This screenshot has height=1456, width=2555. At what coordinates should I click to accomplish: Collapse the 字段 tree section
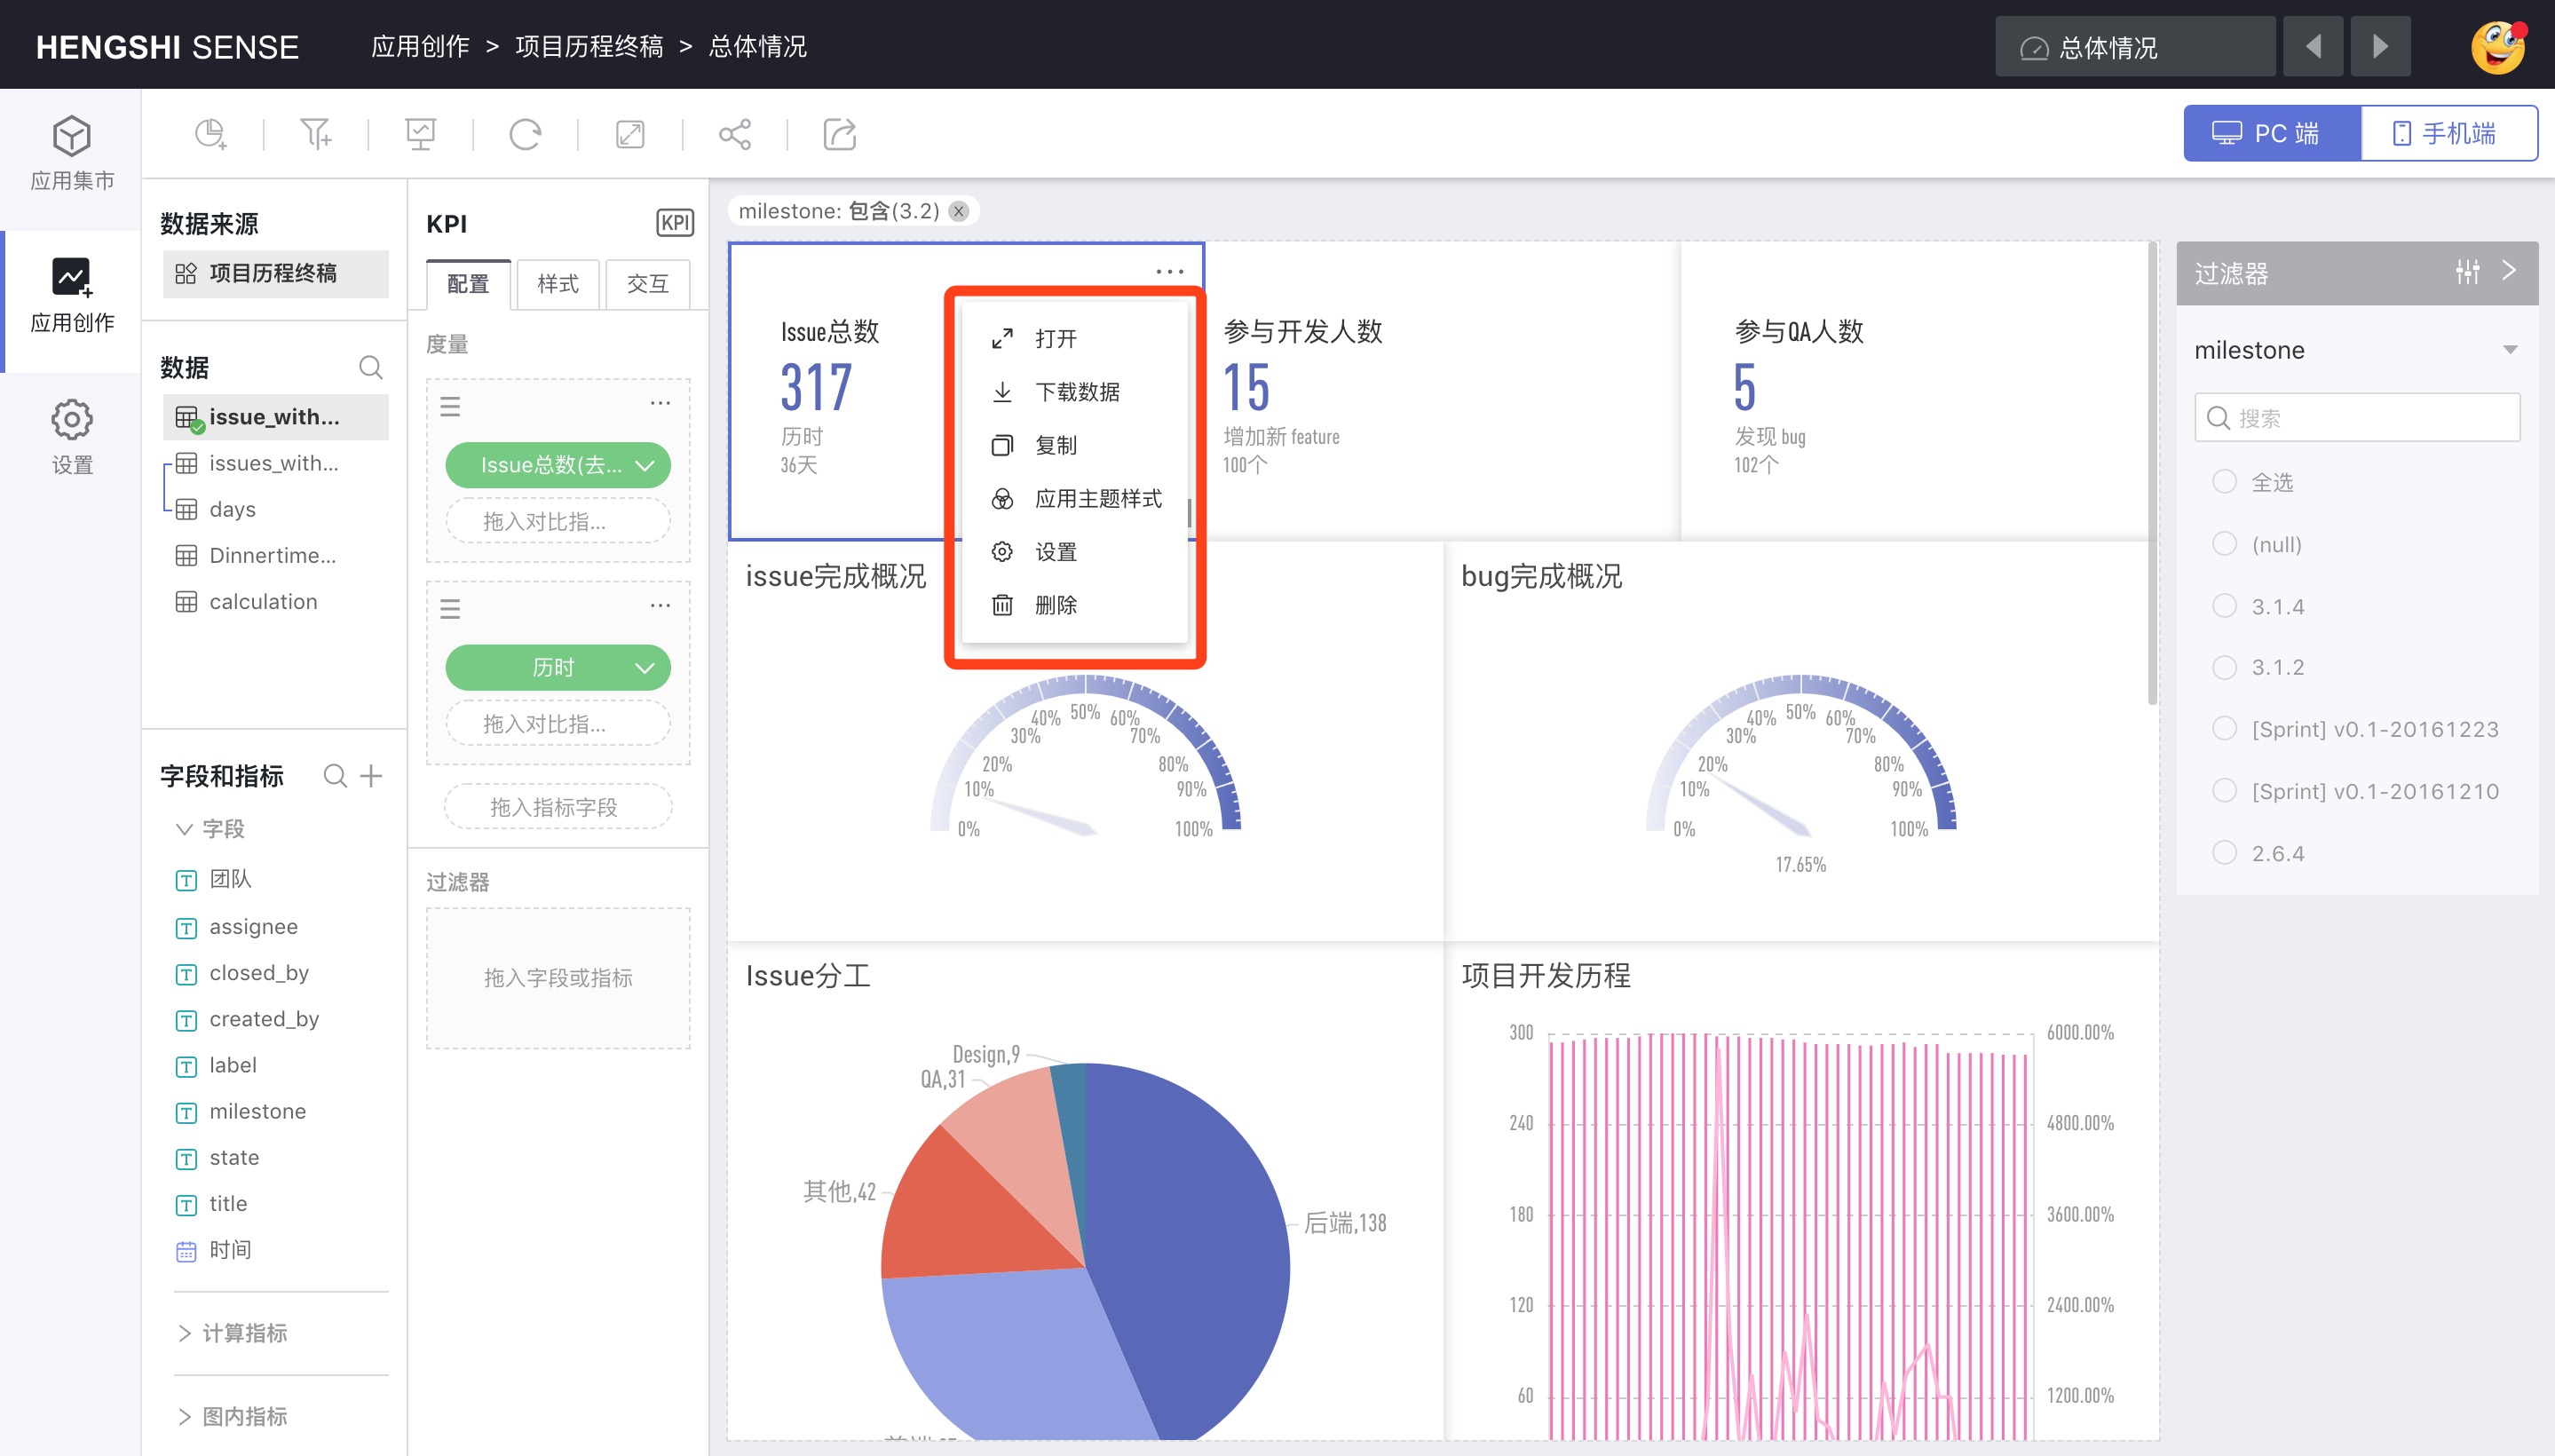[184, 828]
